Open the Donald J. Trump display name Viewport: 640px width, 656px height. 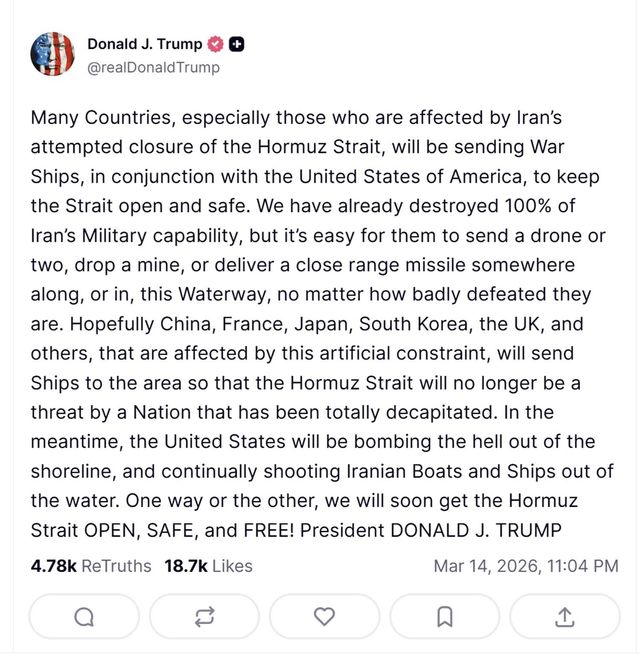point(144,44)
